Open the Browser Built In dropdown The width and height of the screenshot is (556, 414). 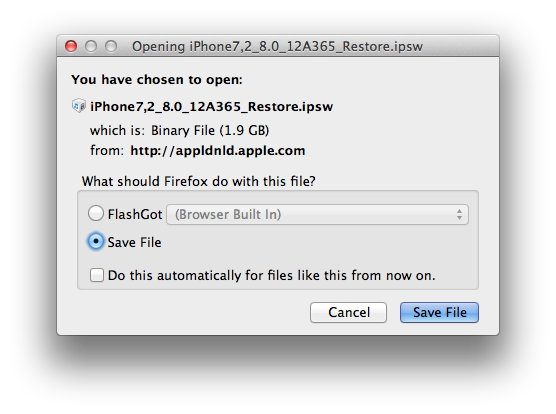pyautogui.click(x=317, y=214)
